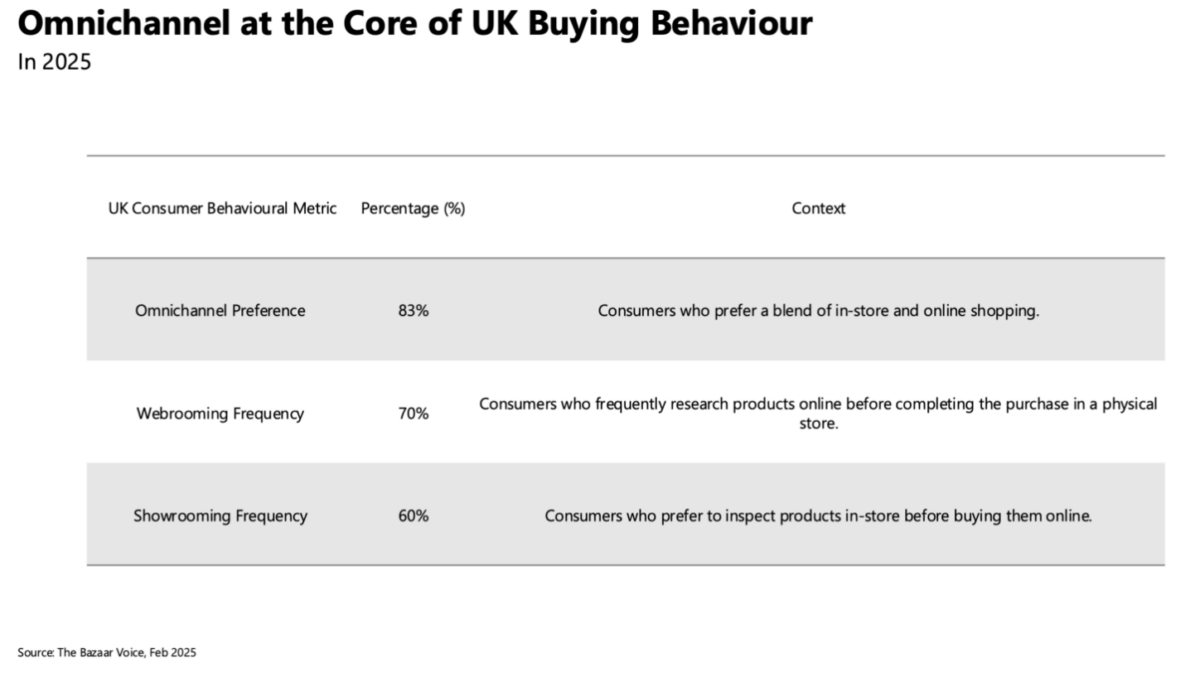Select the 60% percentage value
The height and width of the screenshot is (673, 1200).
click(413, 516)
